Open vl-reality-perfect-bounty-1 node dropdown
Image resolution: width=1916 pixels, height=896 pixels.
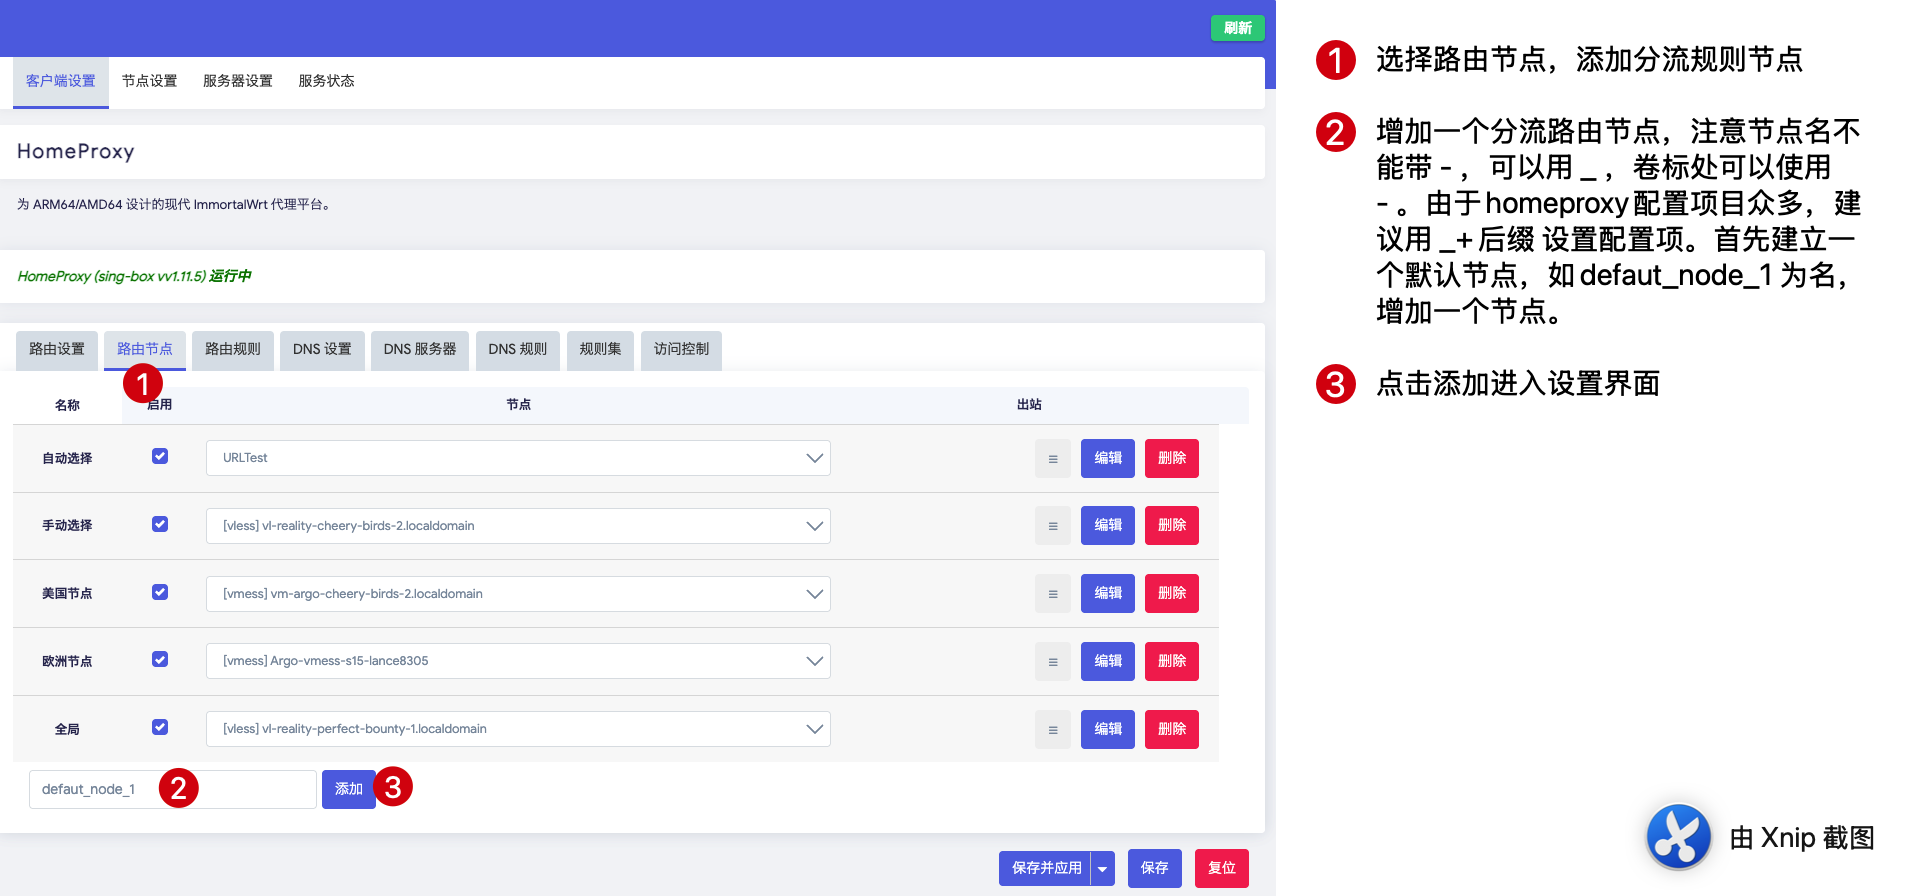click(x=518, y=729)
